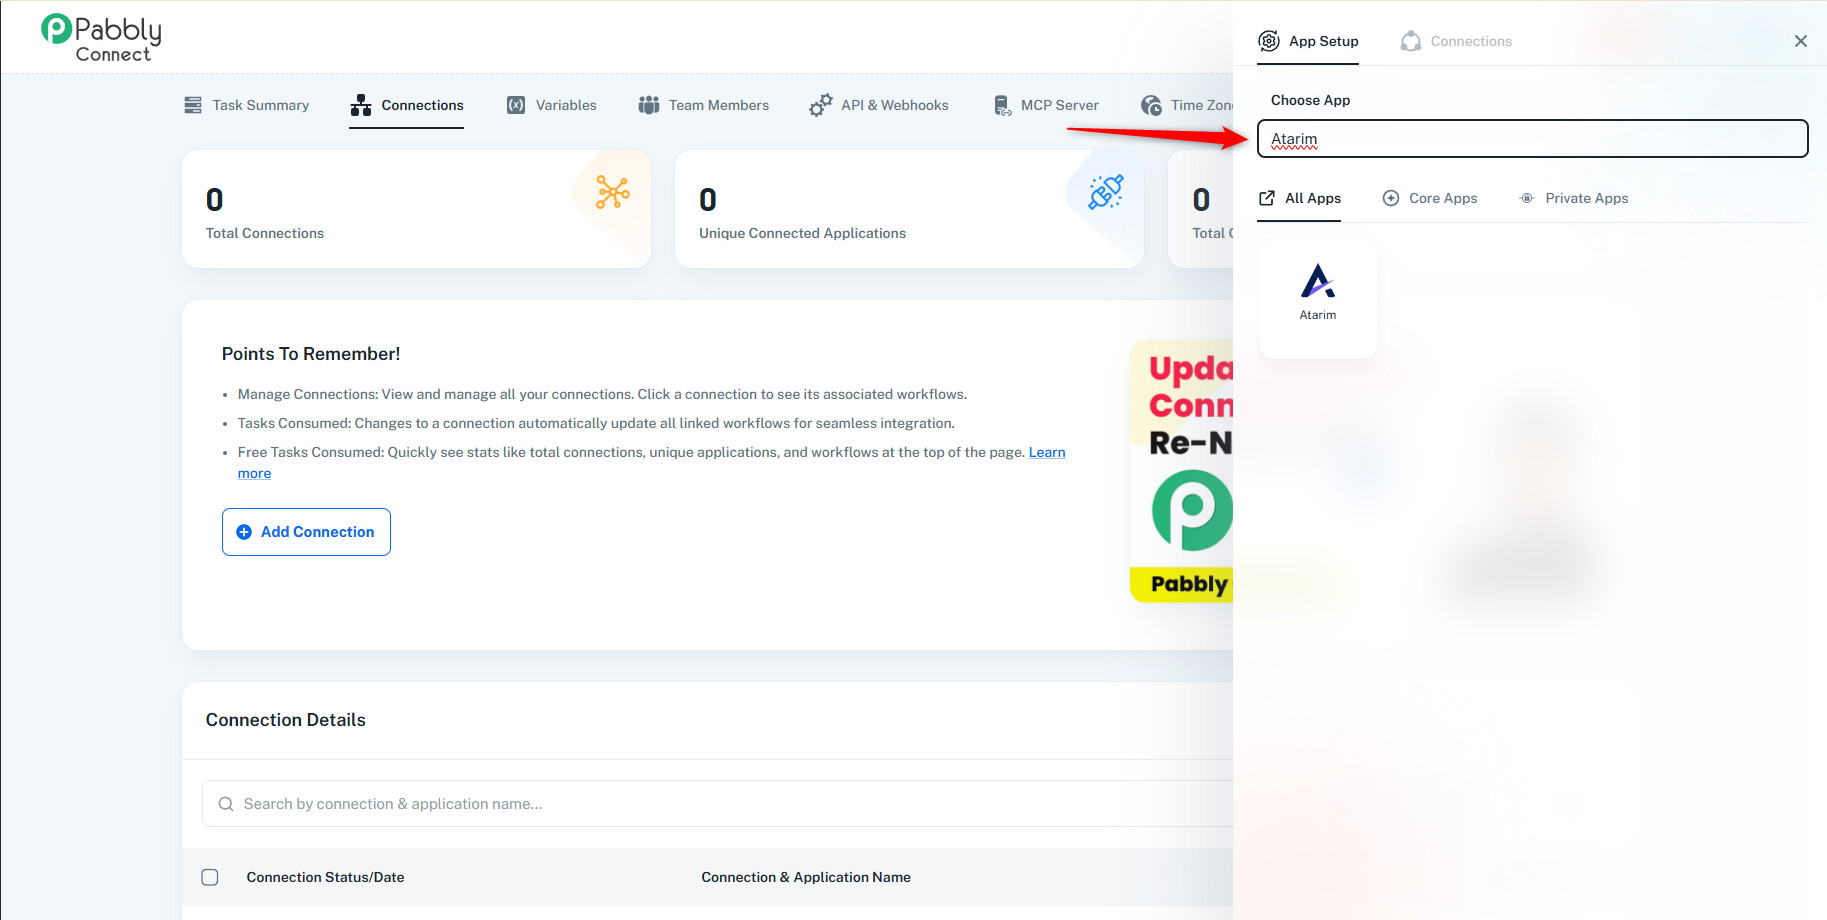Click the Pabbly Connect logo
The height and width of the screenshot is (920, 1827).
[101, 38]
